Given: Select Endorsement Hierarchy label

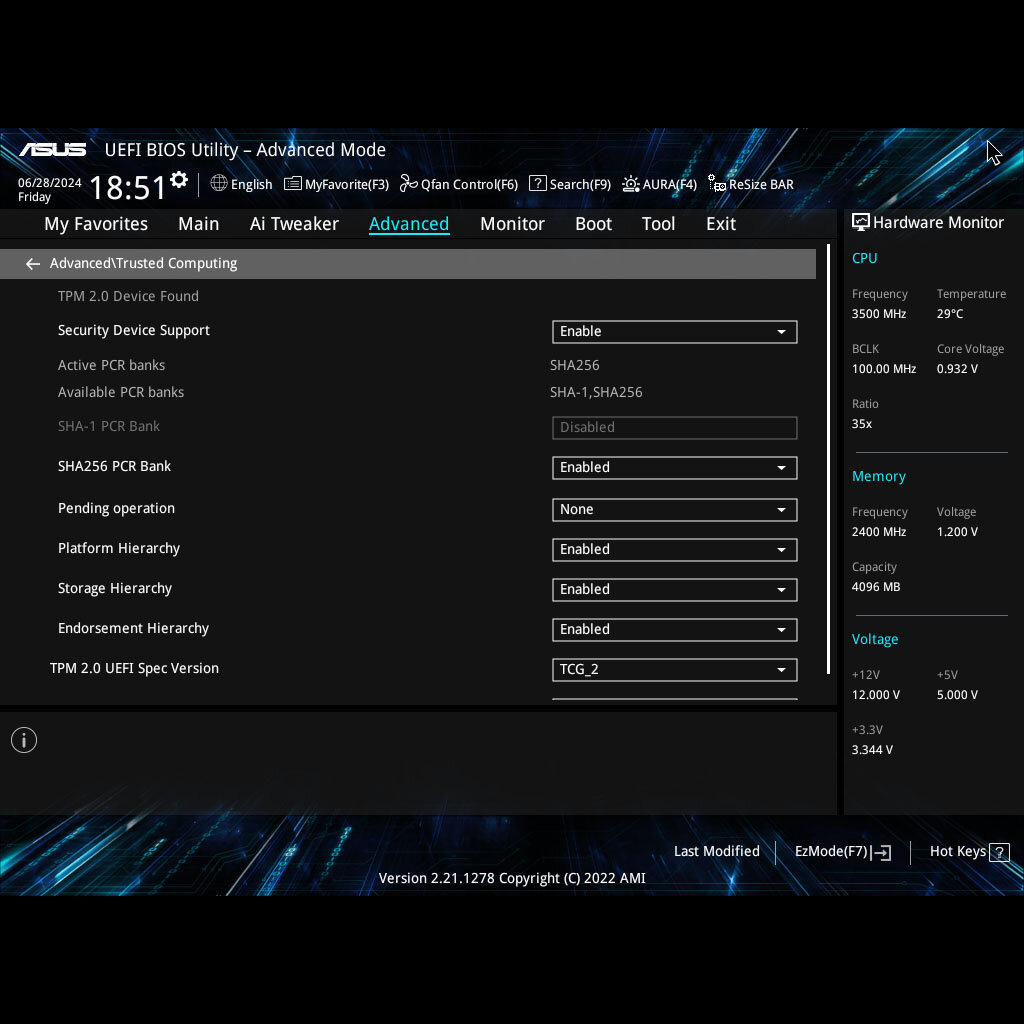Looking at the screenshot, I should (133, 628).
